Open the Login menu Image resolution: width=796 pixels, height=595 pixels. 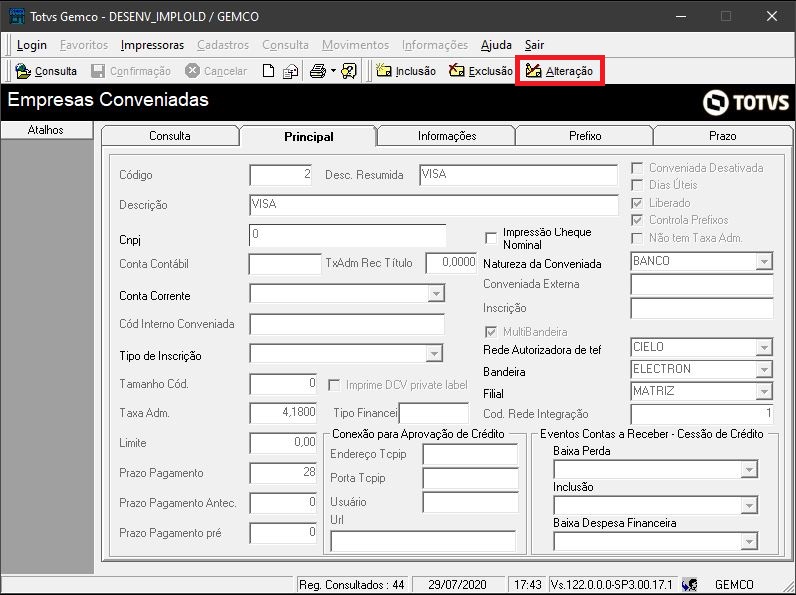click(x=31, y=45)
